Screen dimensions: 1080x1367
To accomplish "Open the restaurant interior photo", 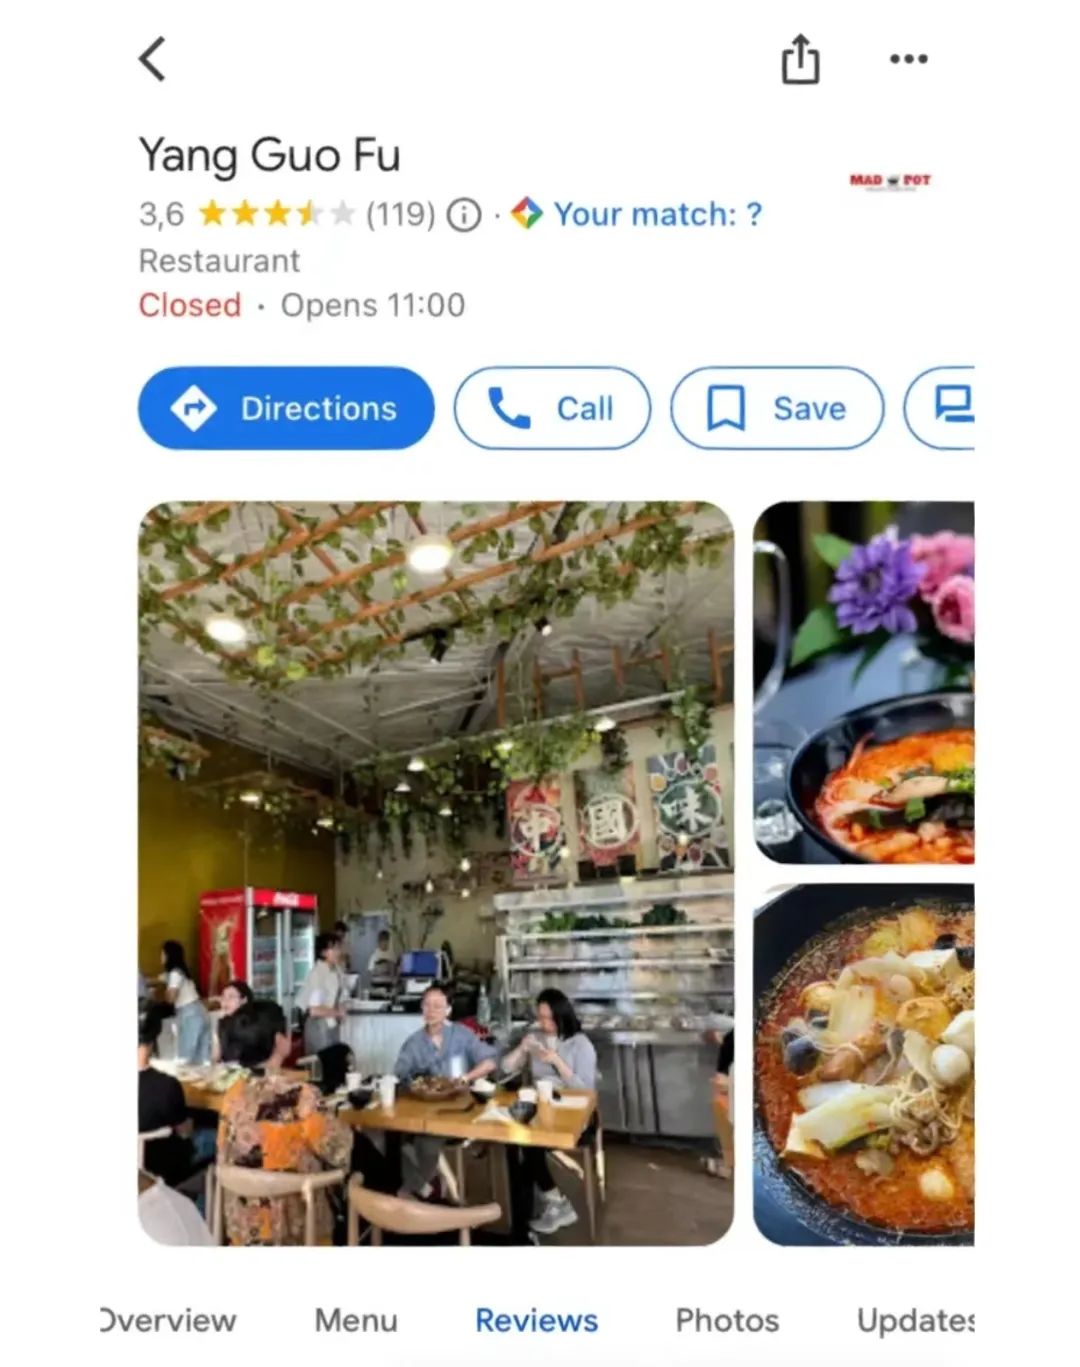I will (x=436, y=873).
